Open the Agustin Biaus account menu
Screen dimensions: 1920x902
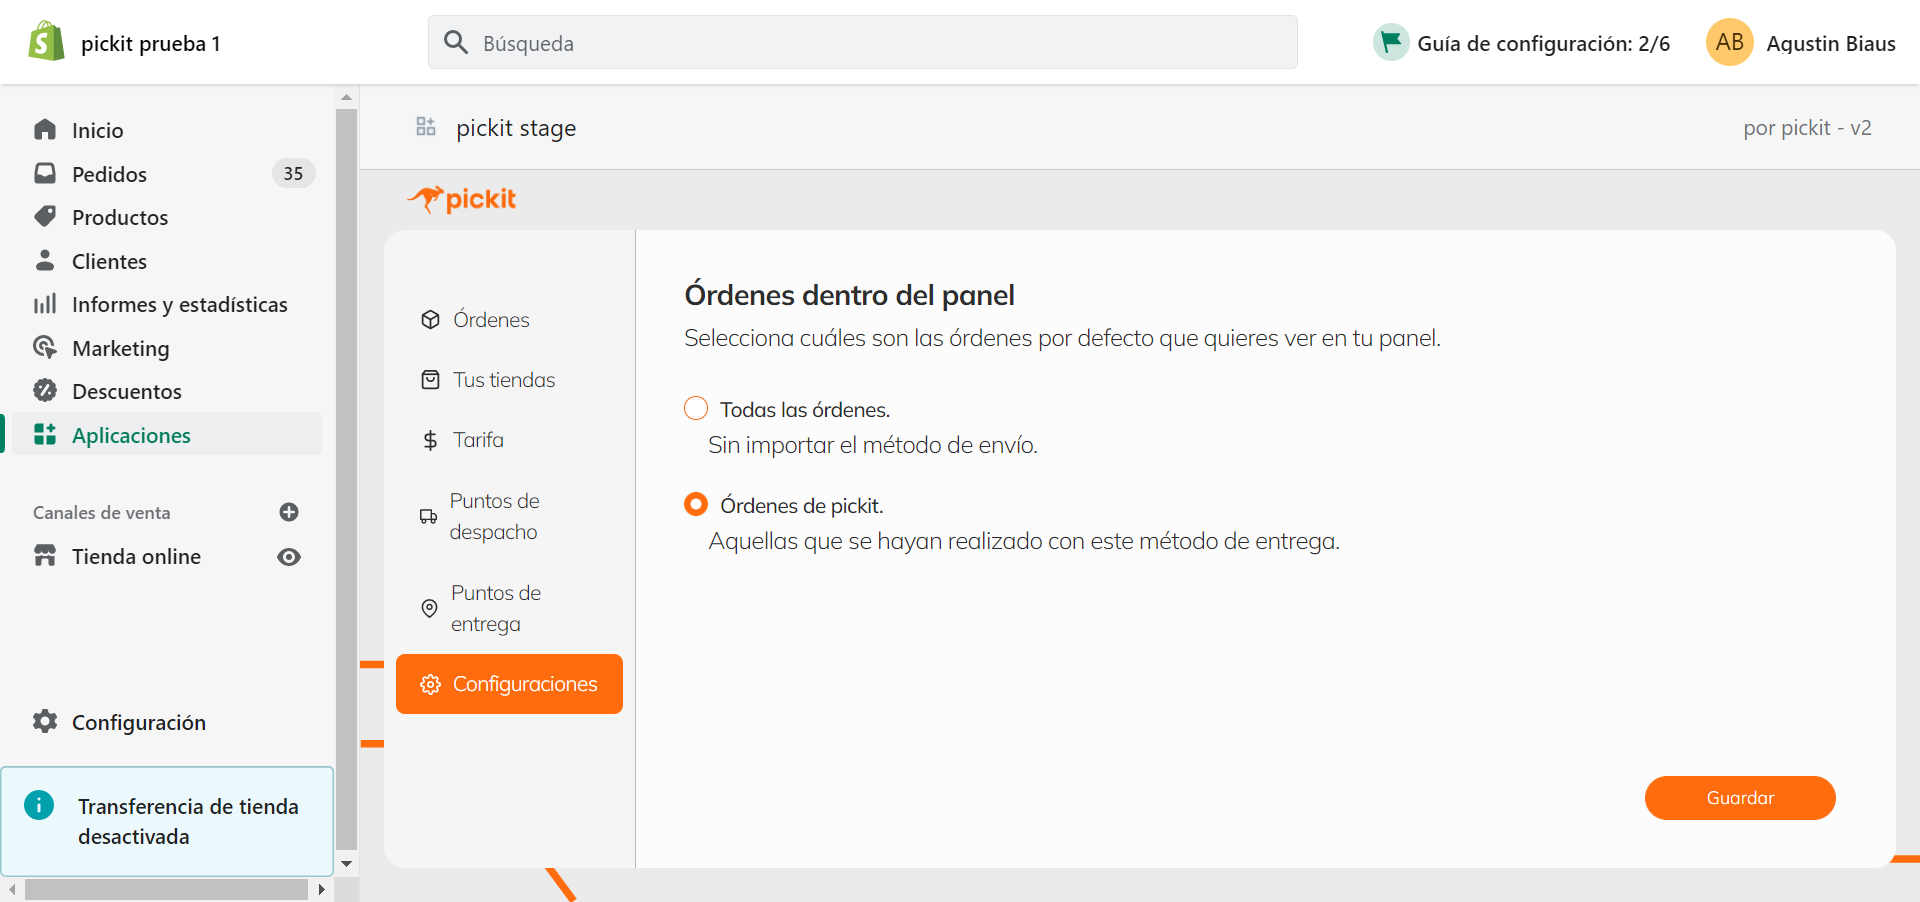click(1802, 42)
